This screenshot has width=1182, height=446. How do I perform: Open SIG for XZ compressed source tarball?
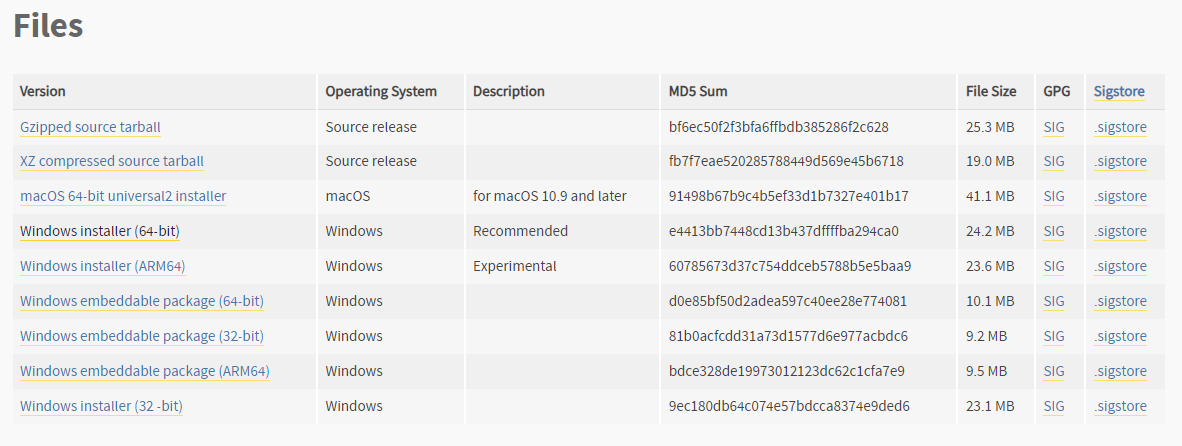click(1054, 161)
